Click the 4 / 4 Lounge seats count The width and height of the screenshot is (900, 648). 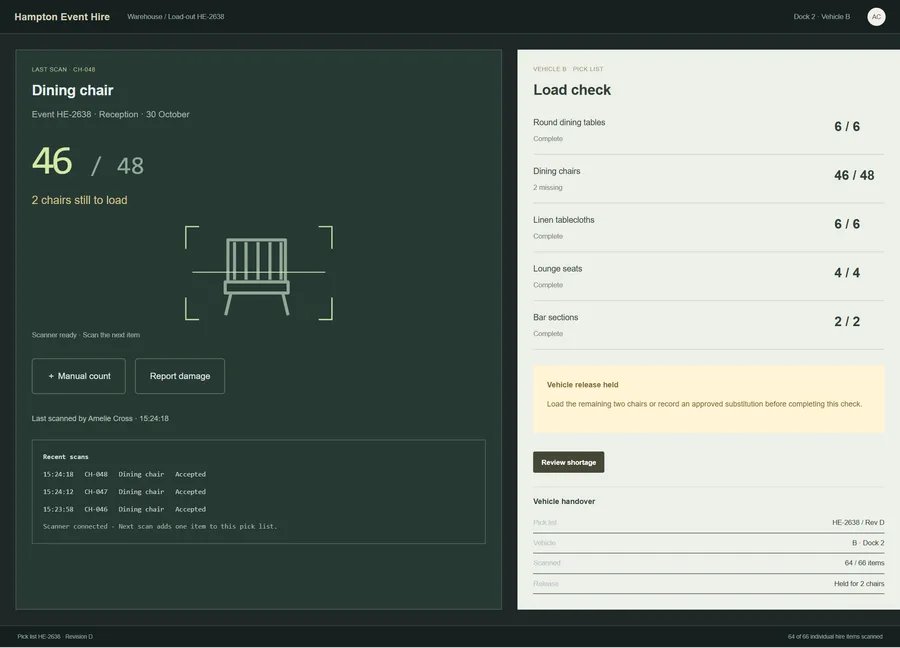pyautogui.click(x=847, y=273)
